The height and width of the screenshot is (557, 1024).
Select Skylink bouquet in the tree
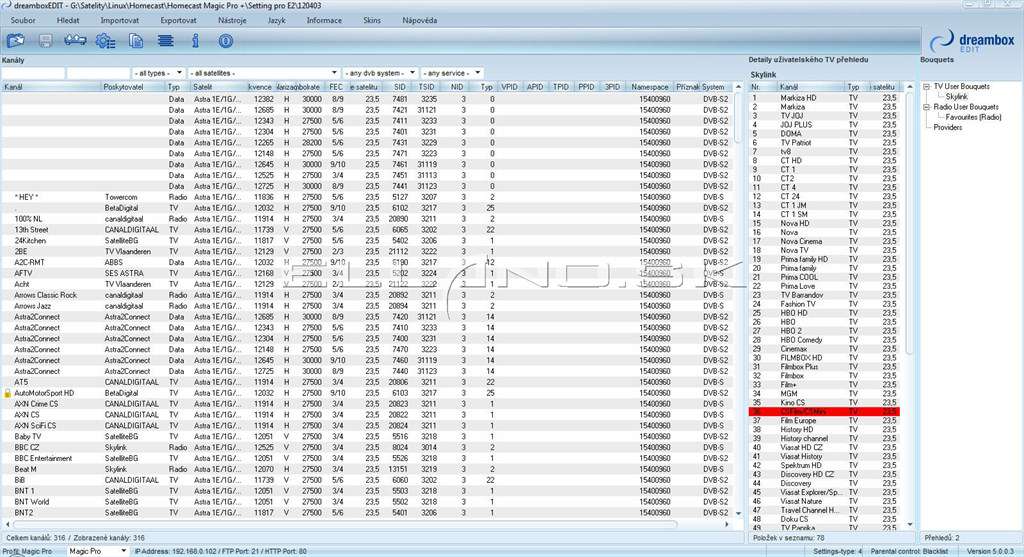coord(957,97)
